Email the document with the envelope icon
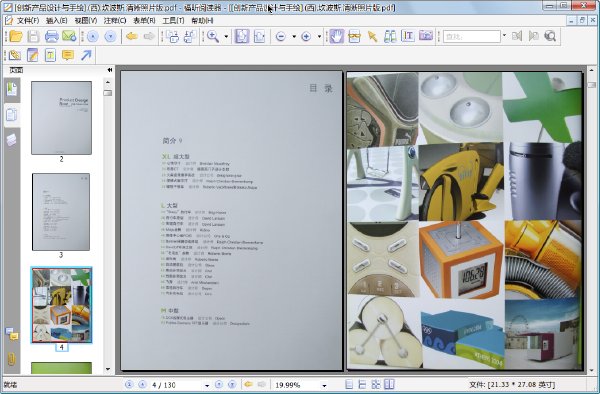Image resolution: width=600 pixels, height=394 pixels. tap(69, 36)
